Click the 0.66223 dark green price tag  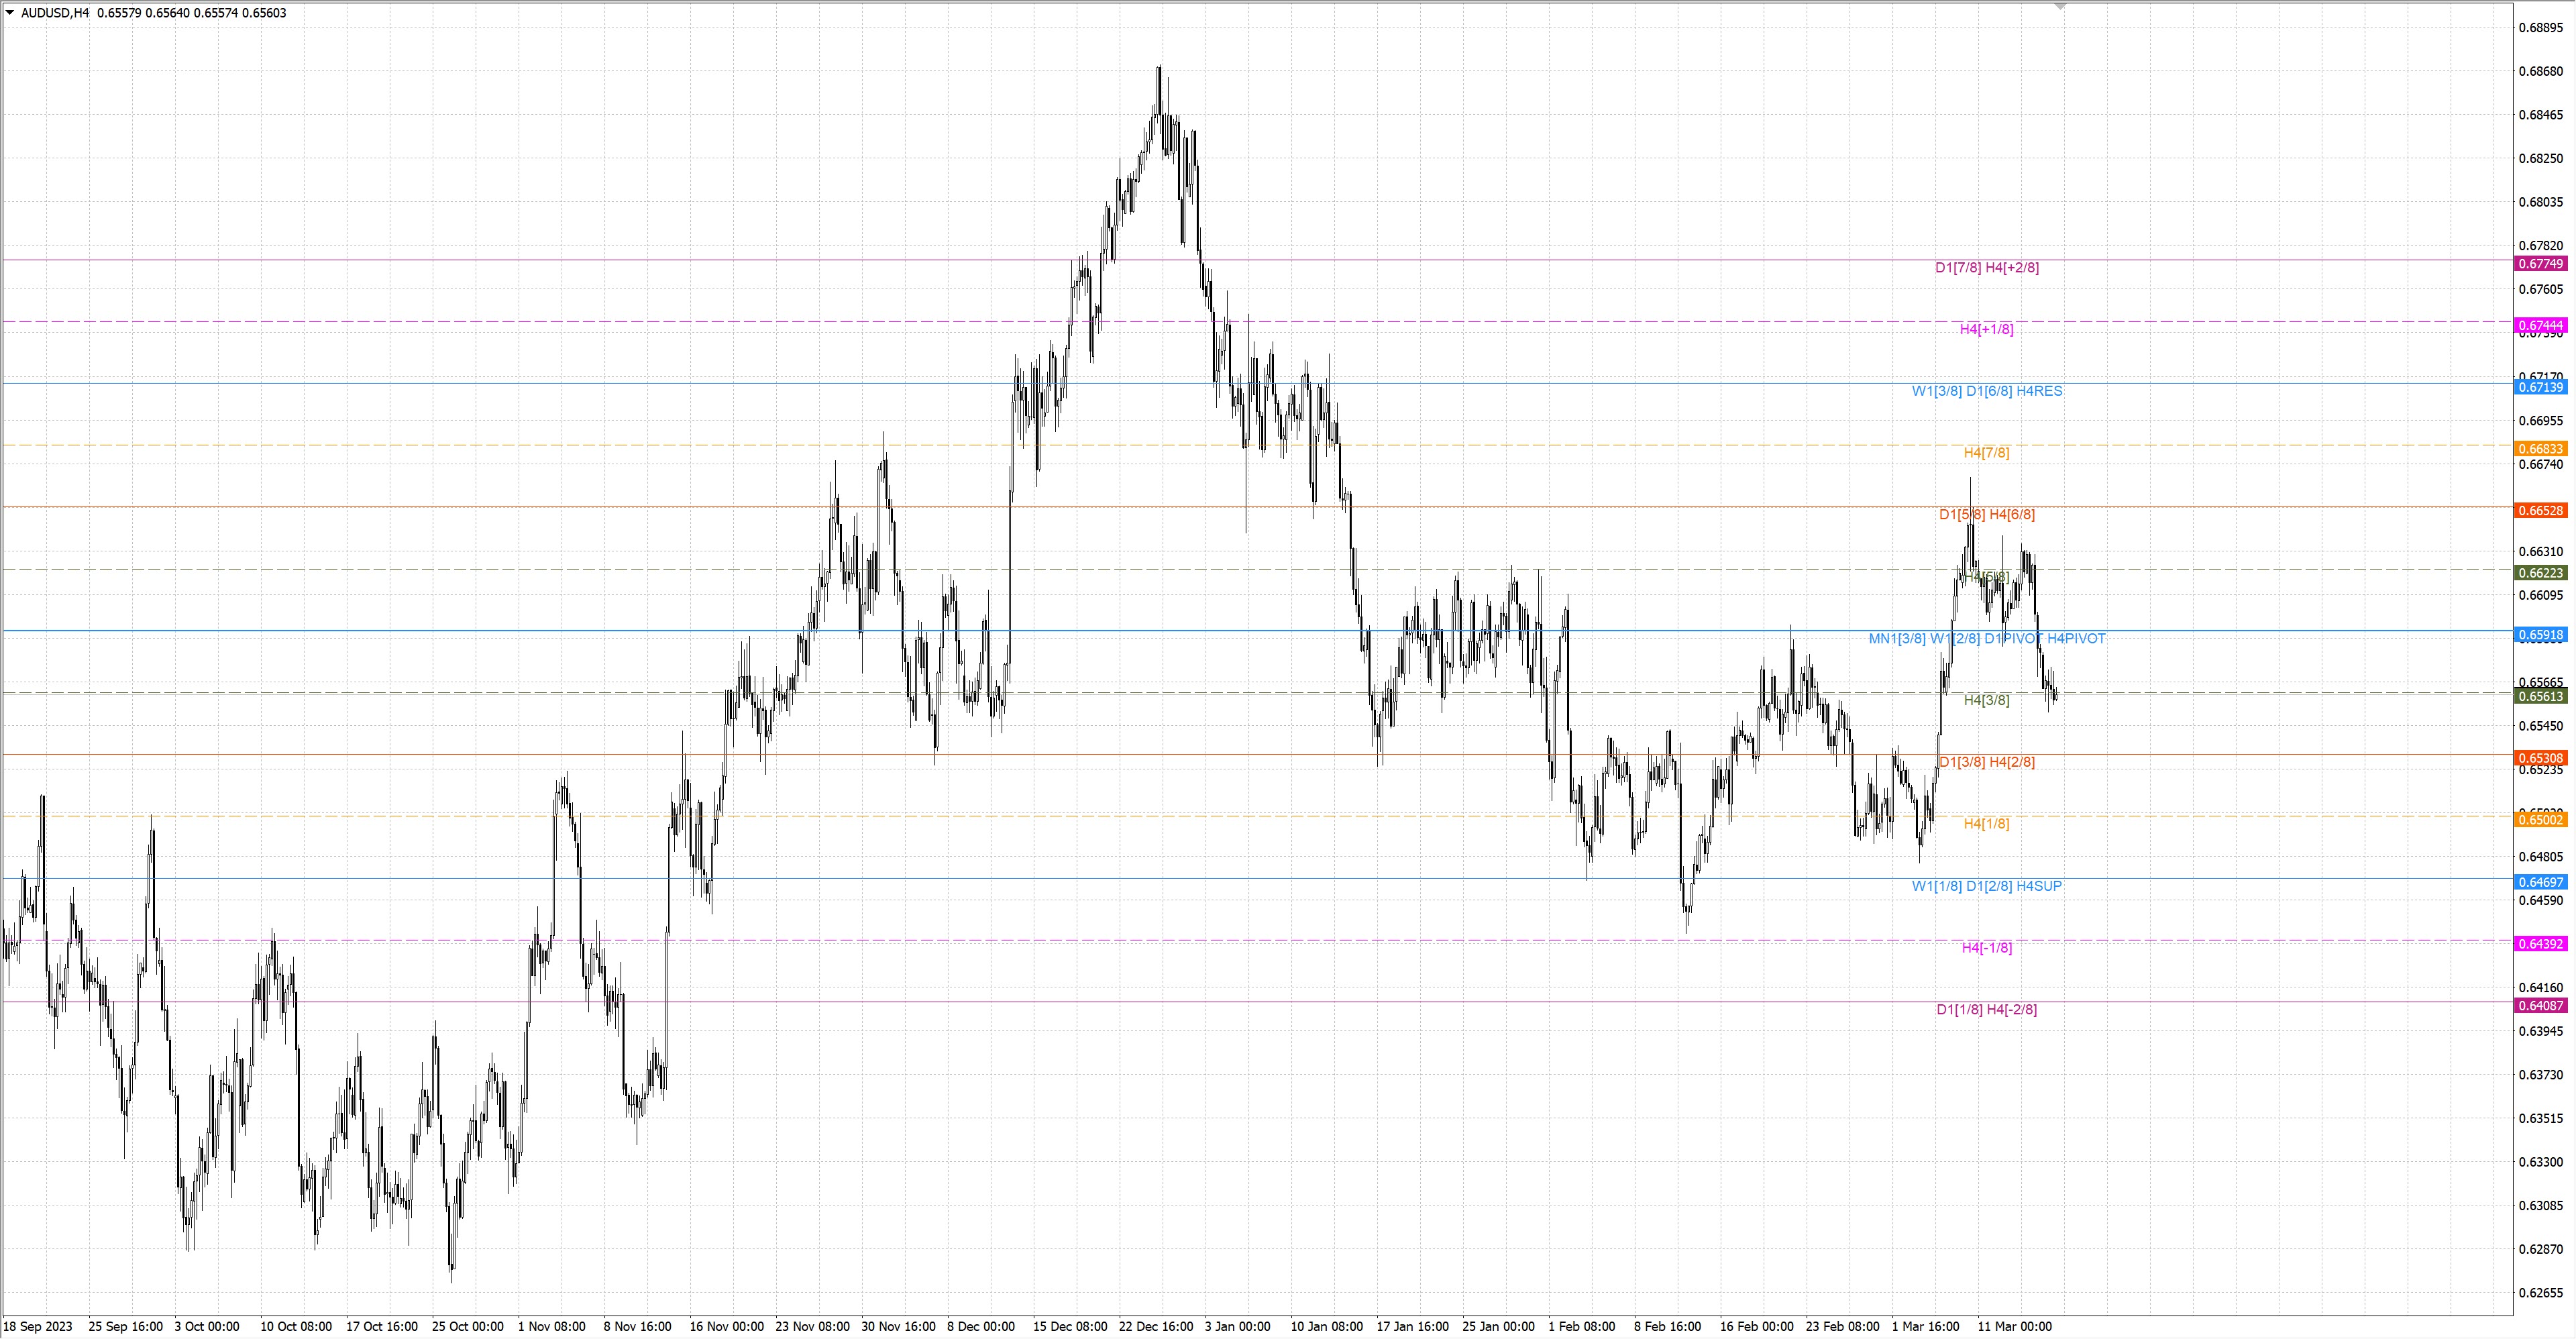[2540, 573]
